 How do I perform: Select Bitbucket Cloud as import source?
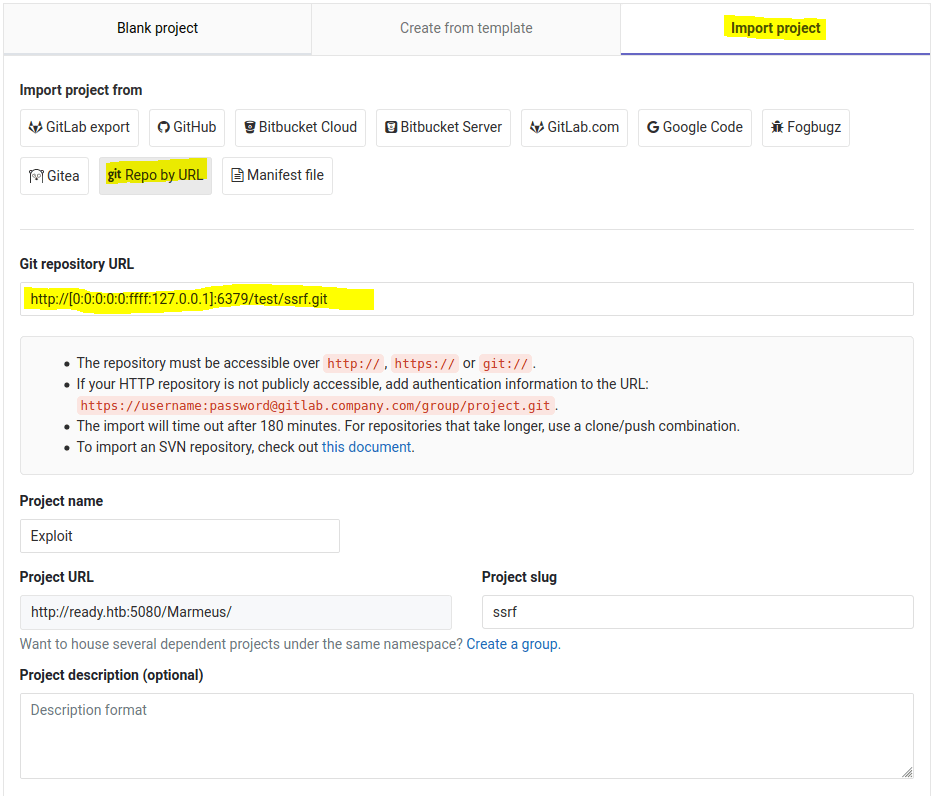[x=300, y=128]
